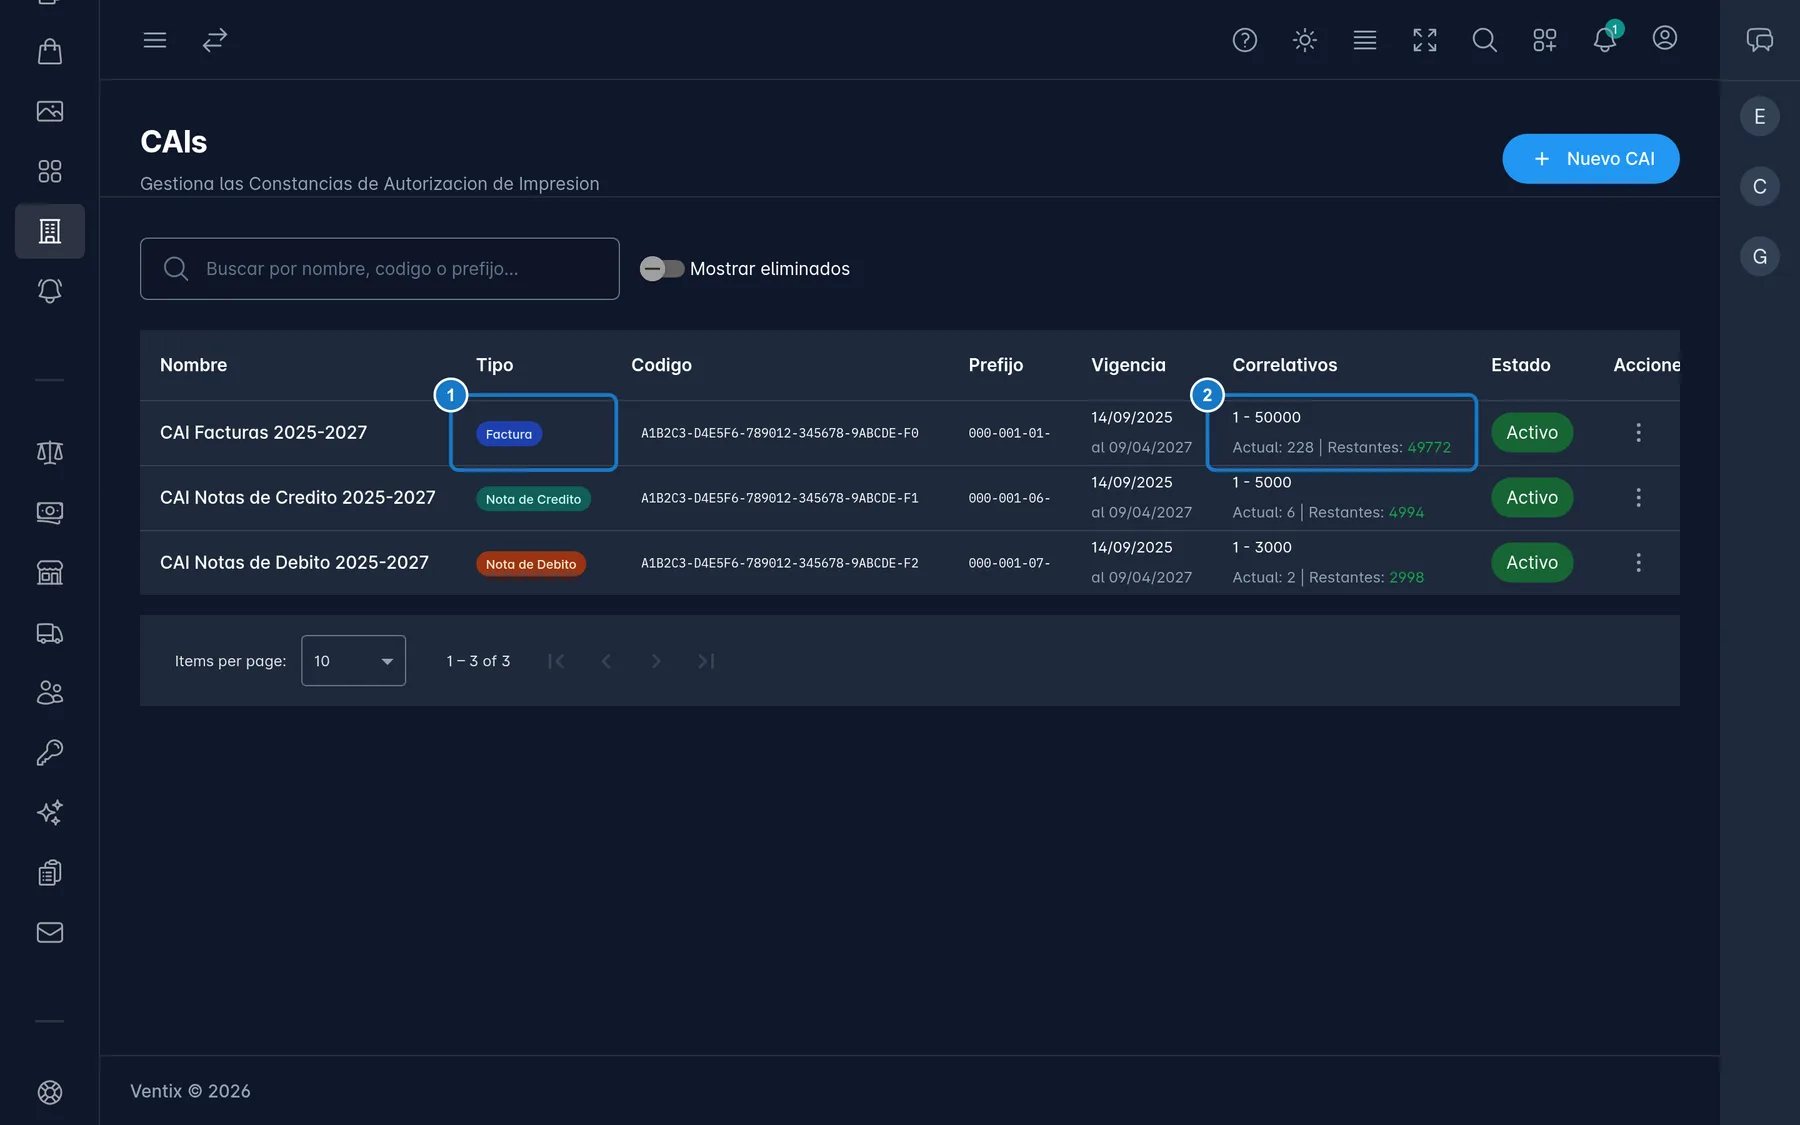
Task: Open delivery truck sidebar icon
Action: click(x=50, y=633)
